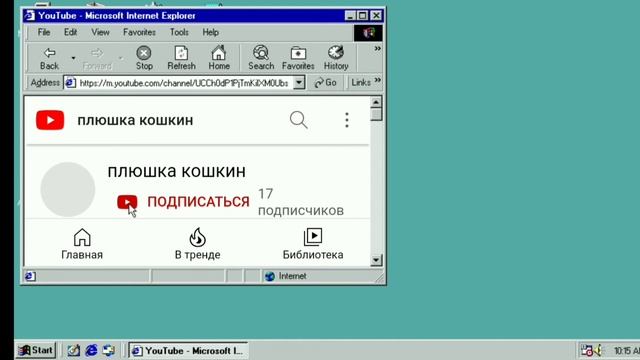Open the Search toolbar button
Viewport: 640px width, 360px height.
[261, 58]
